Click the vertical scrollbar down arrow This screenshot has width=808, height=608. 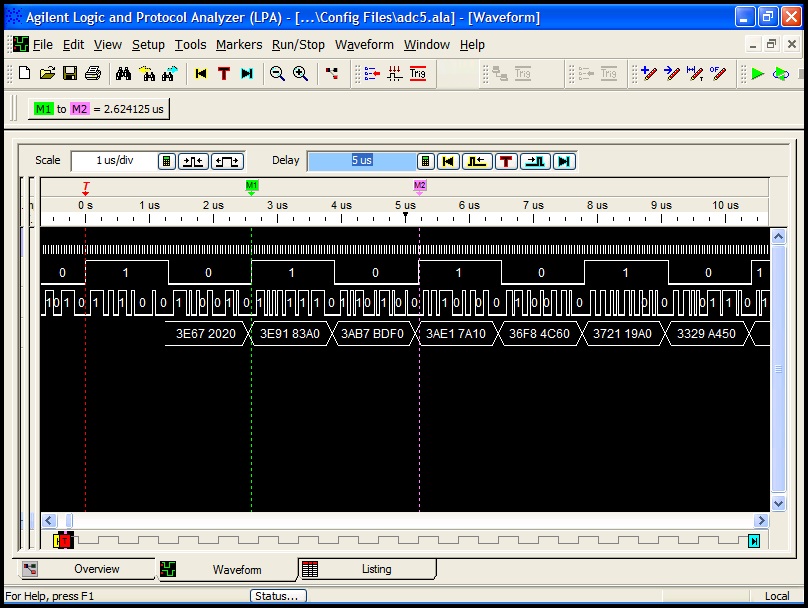pyautogui.click(x=778, y=503)
